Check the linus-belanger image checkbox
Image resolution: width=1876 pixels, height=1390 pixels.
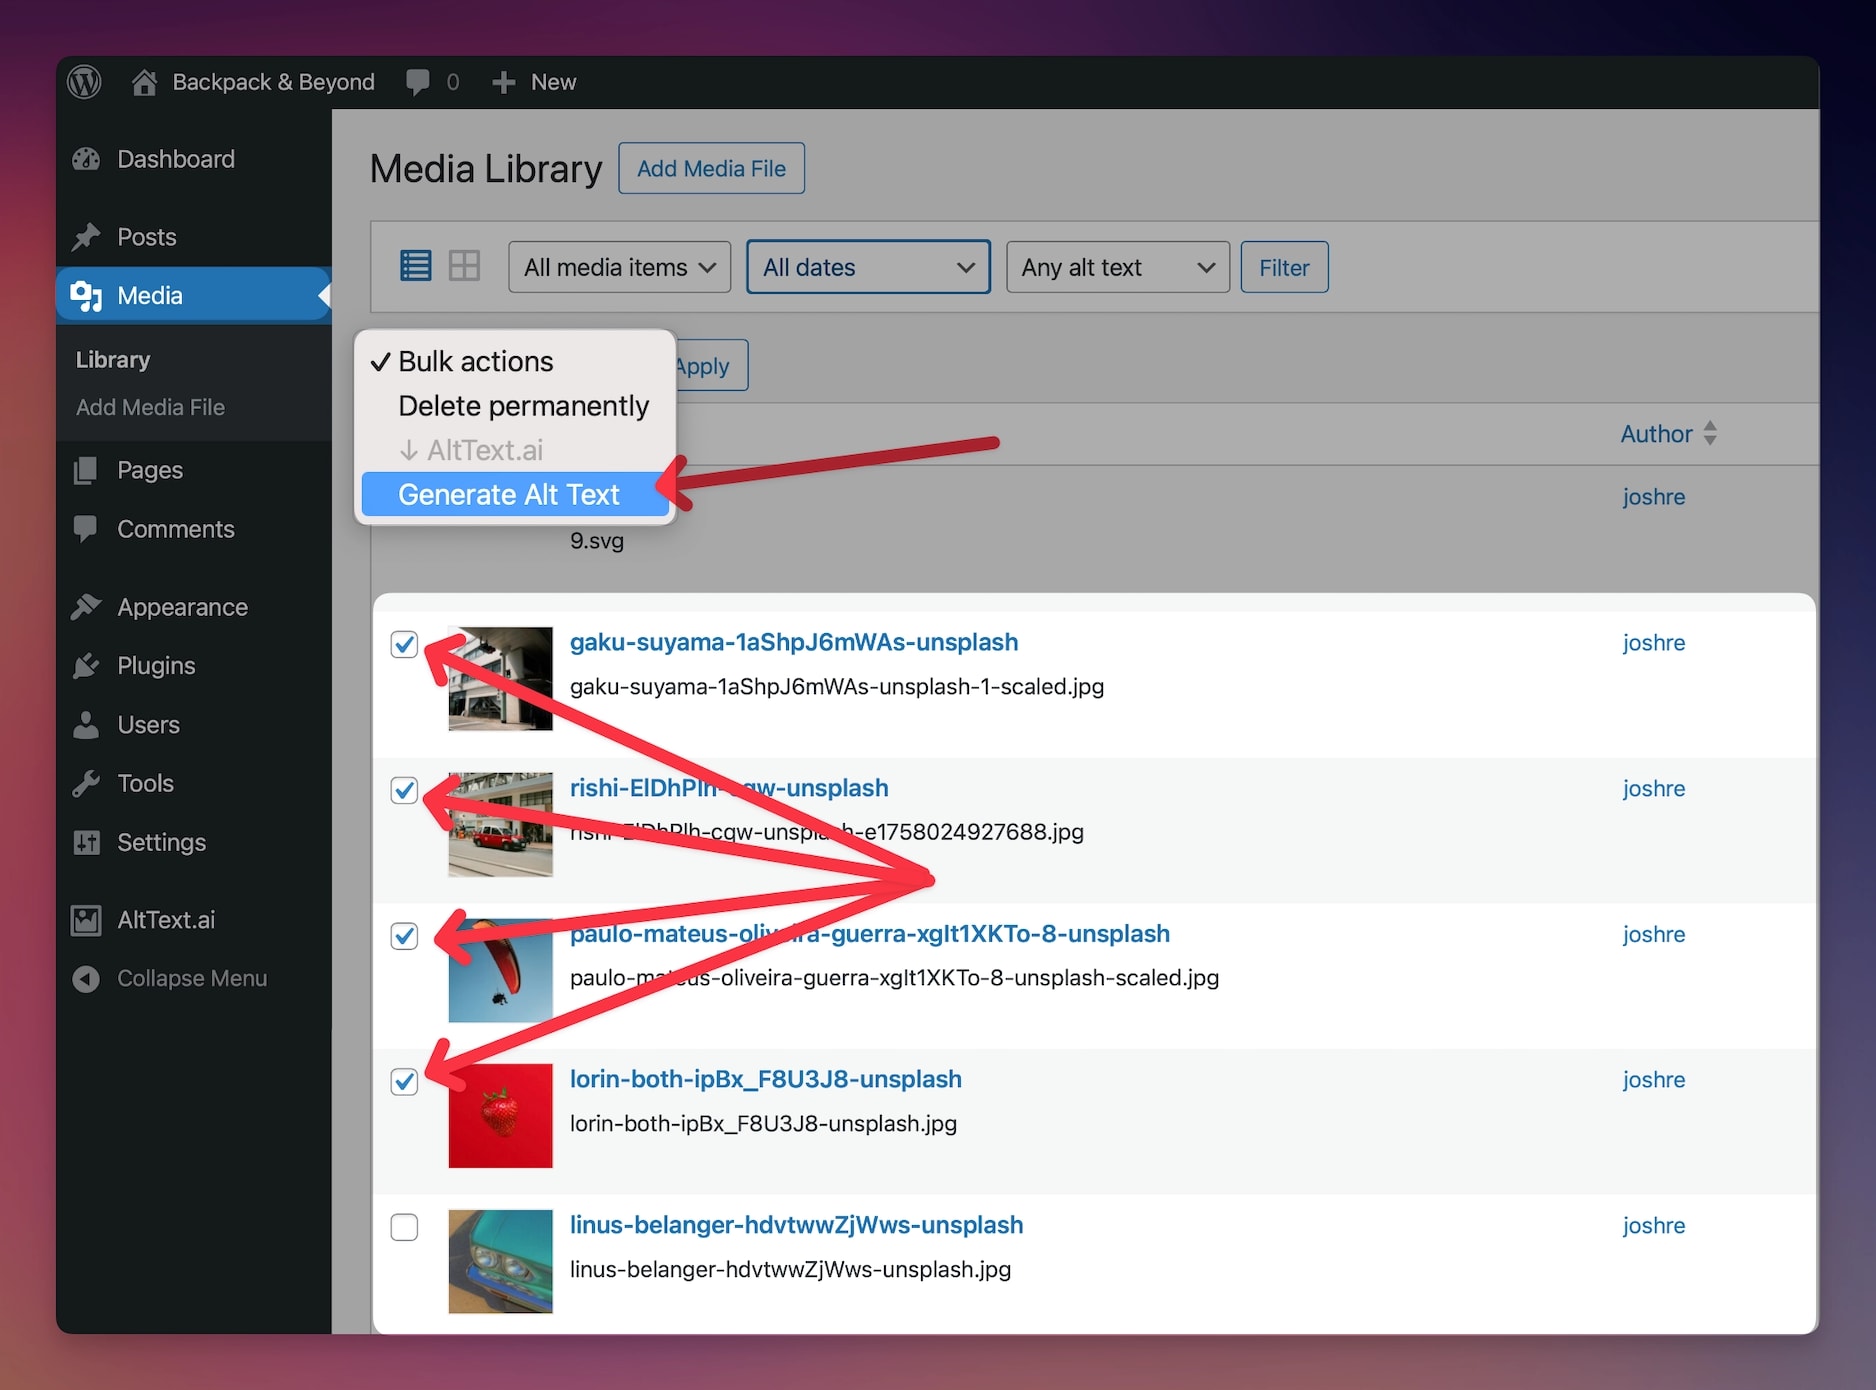(404, 1227)
